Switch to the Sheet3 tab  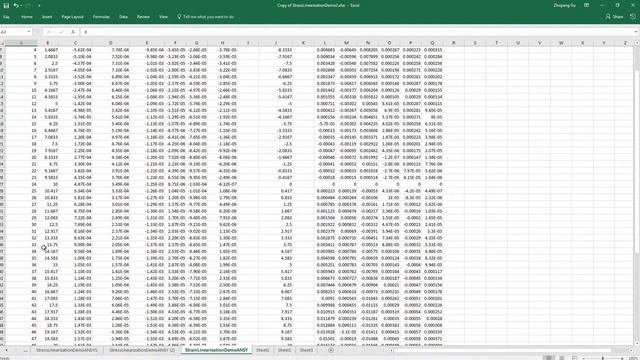306,350
